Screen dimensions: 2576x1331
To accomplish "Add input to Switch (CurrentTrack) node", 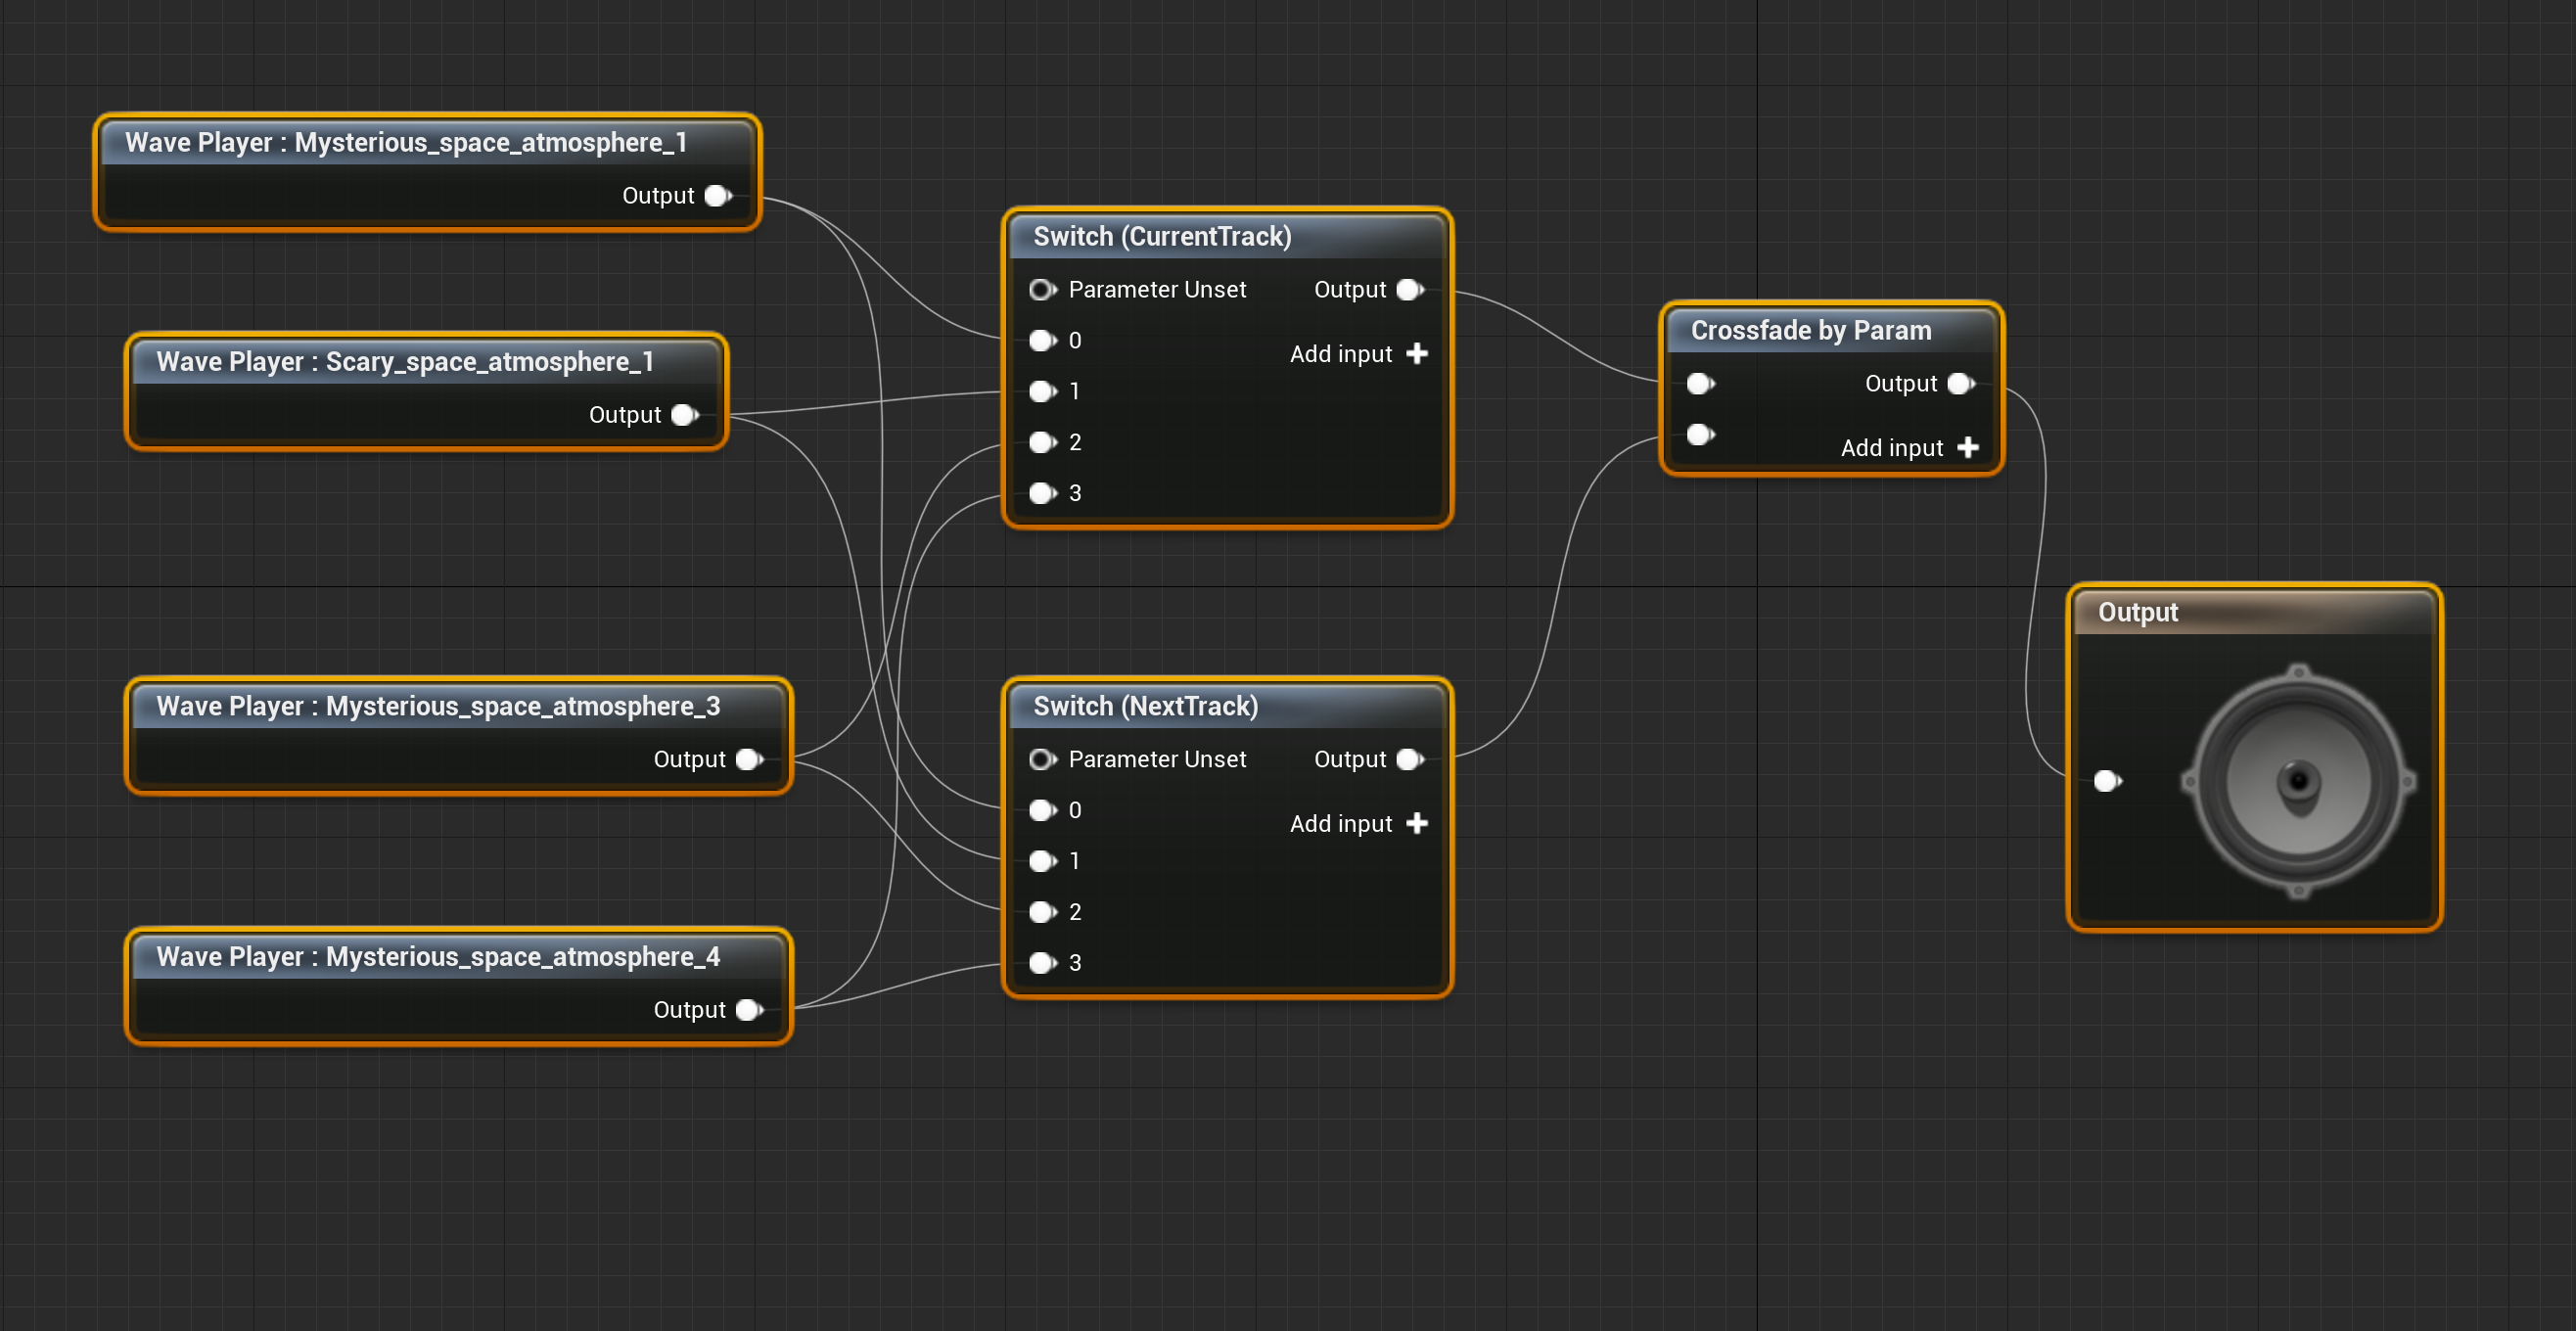I will click(1417, 353).
